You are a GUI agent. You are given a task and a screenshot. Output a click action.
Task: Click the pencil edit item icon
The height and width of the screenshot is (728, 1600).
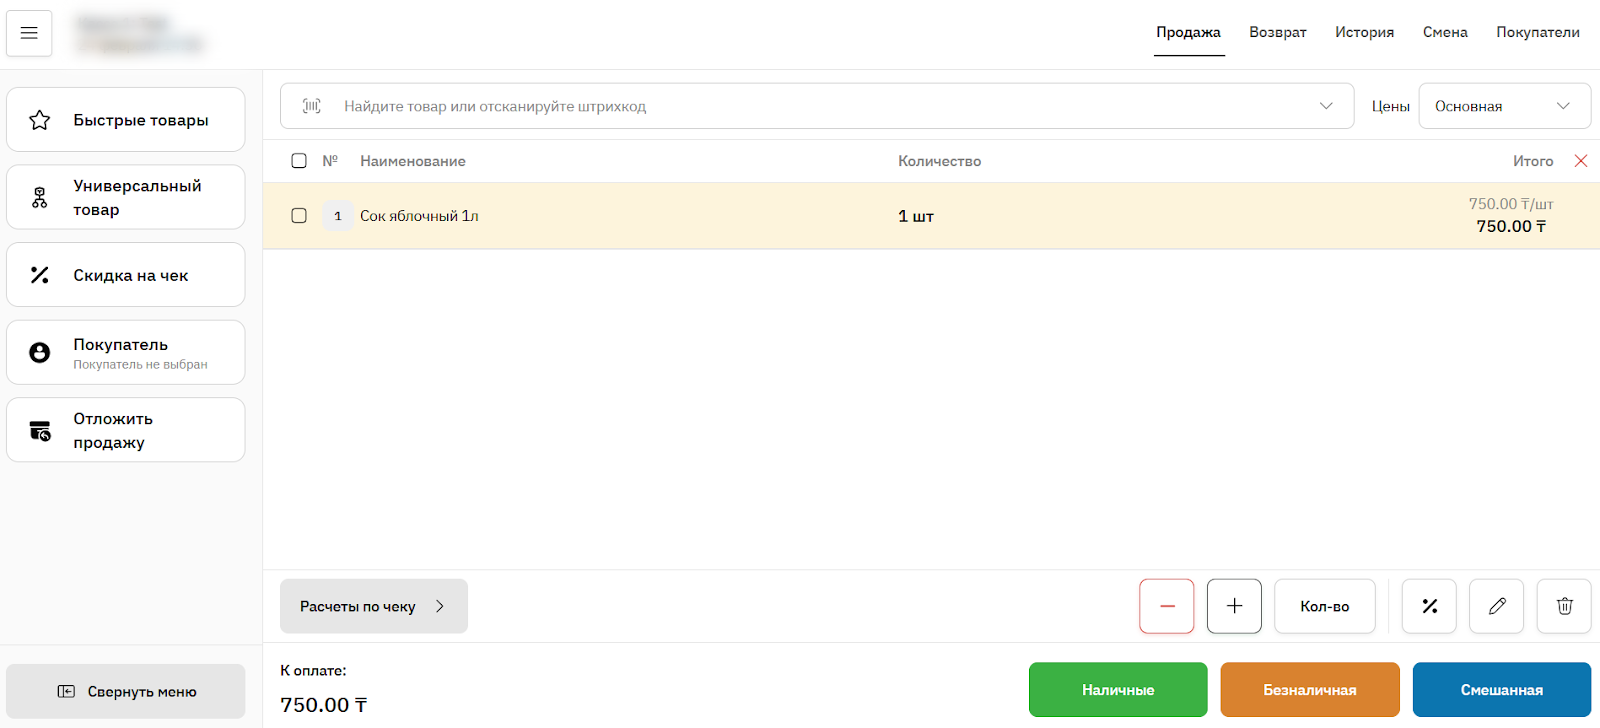pos(1496,606)
